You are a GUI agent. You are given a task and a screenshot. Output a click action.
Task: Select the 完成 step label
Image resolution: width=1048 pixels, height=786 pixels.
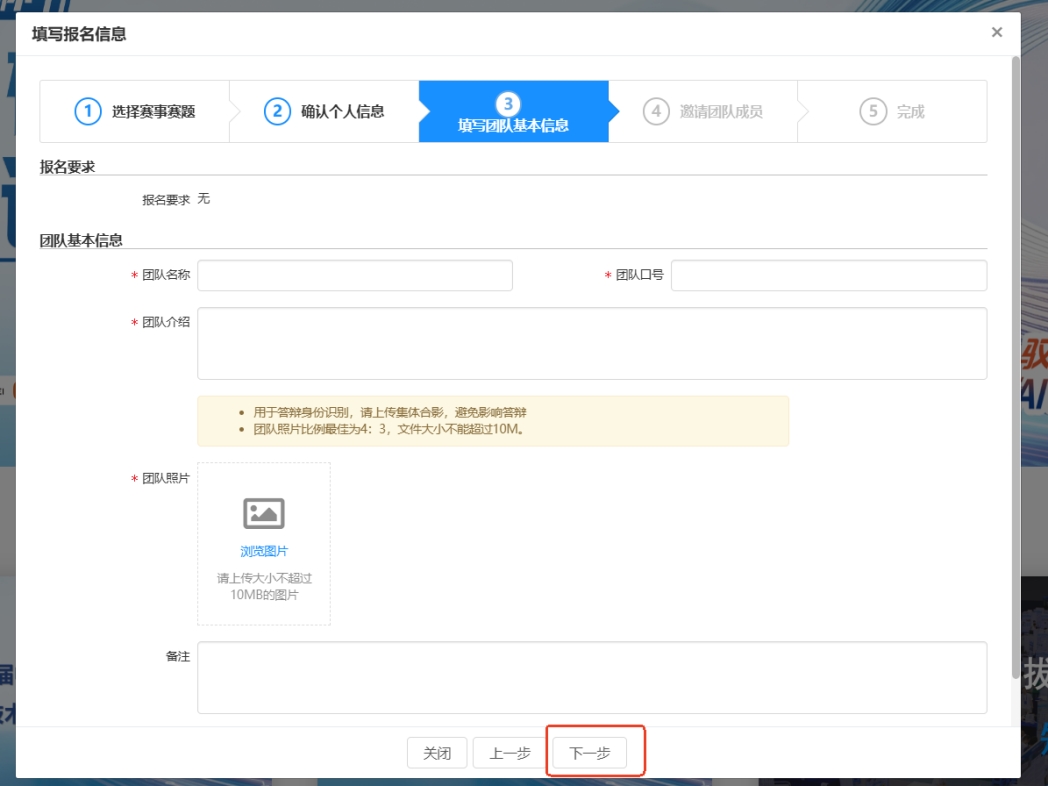point(910,112)
